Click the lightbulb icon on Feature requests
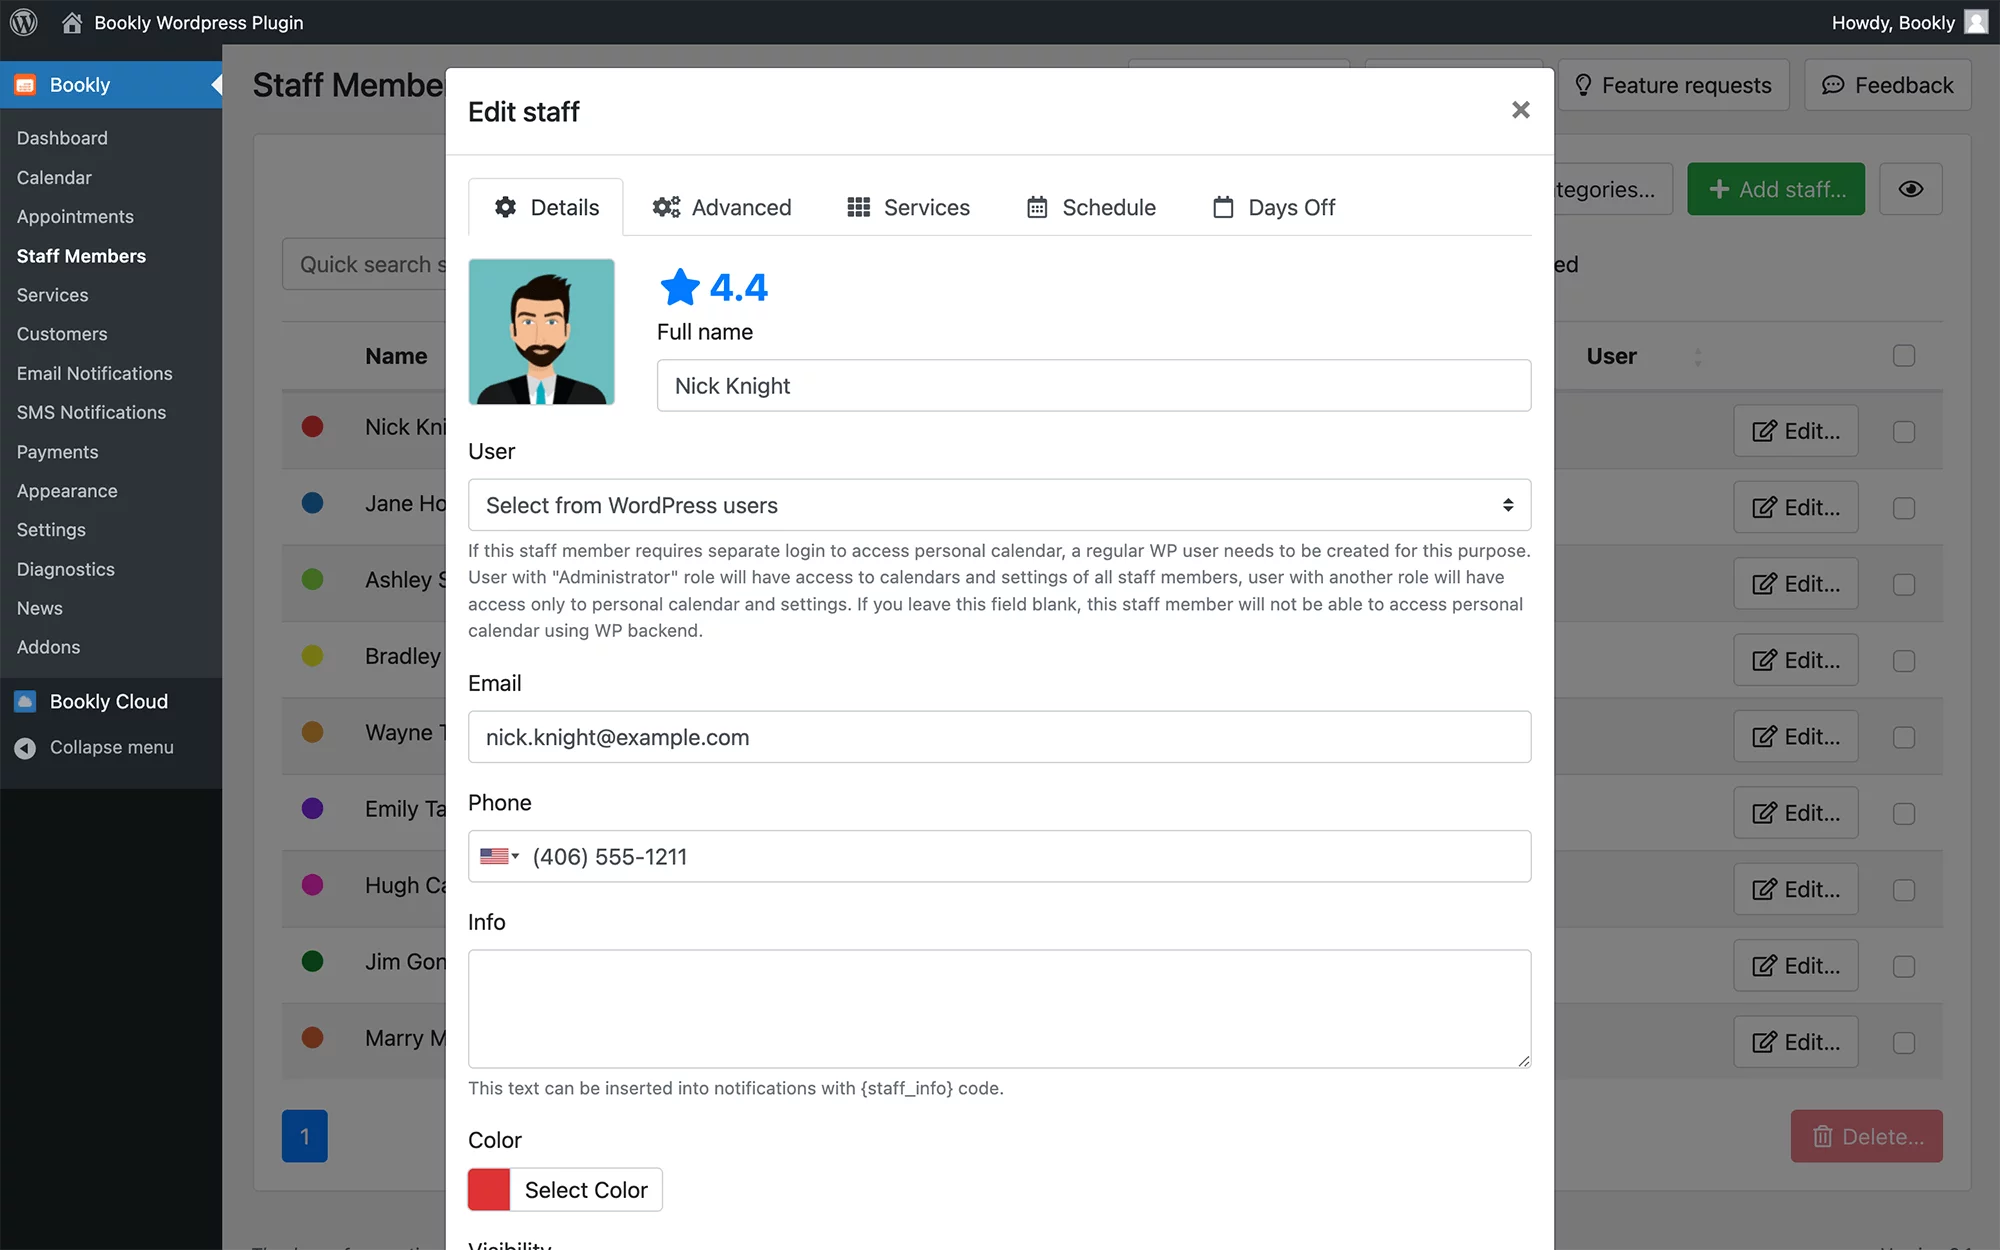Screen dimensions: 2000x1250 click(x=1583, y=85)
